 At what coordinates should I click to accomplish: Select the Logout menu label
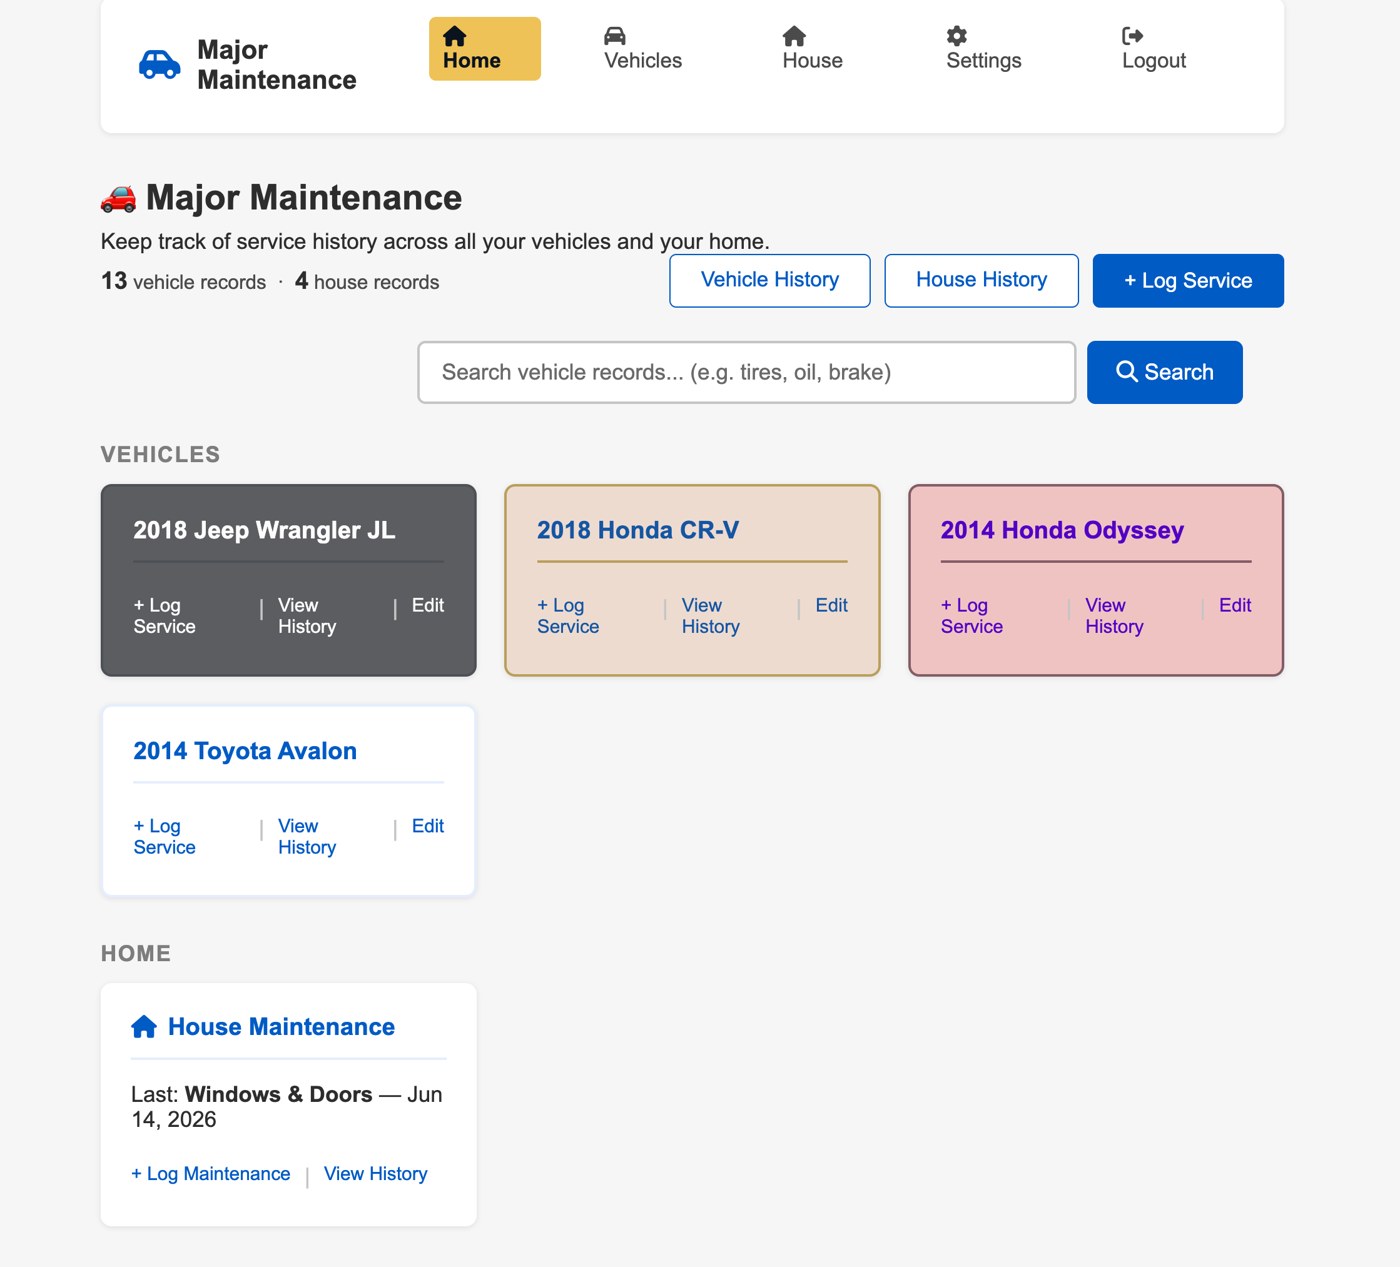point(1154,61)
